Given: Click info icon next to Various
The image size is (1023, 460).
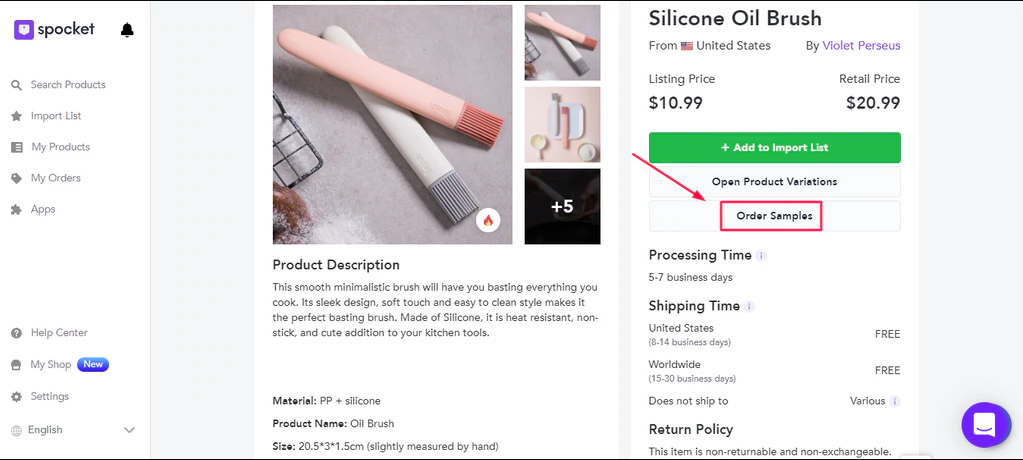Looking at the screenshot, I should (895, 401).
